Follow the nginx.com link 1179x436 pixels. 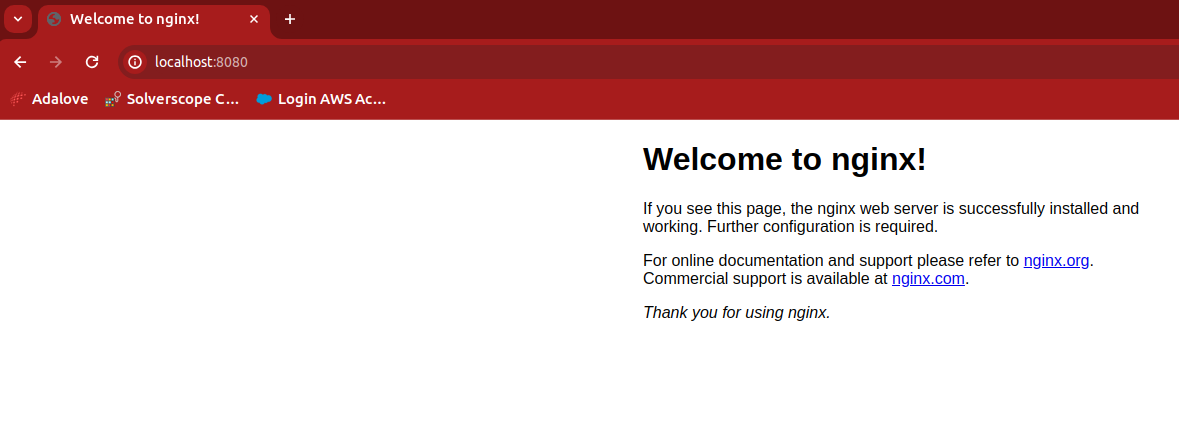928,279
